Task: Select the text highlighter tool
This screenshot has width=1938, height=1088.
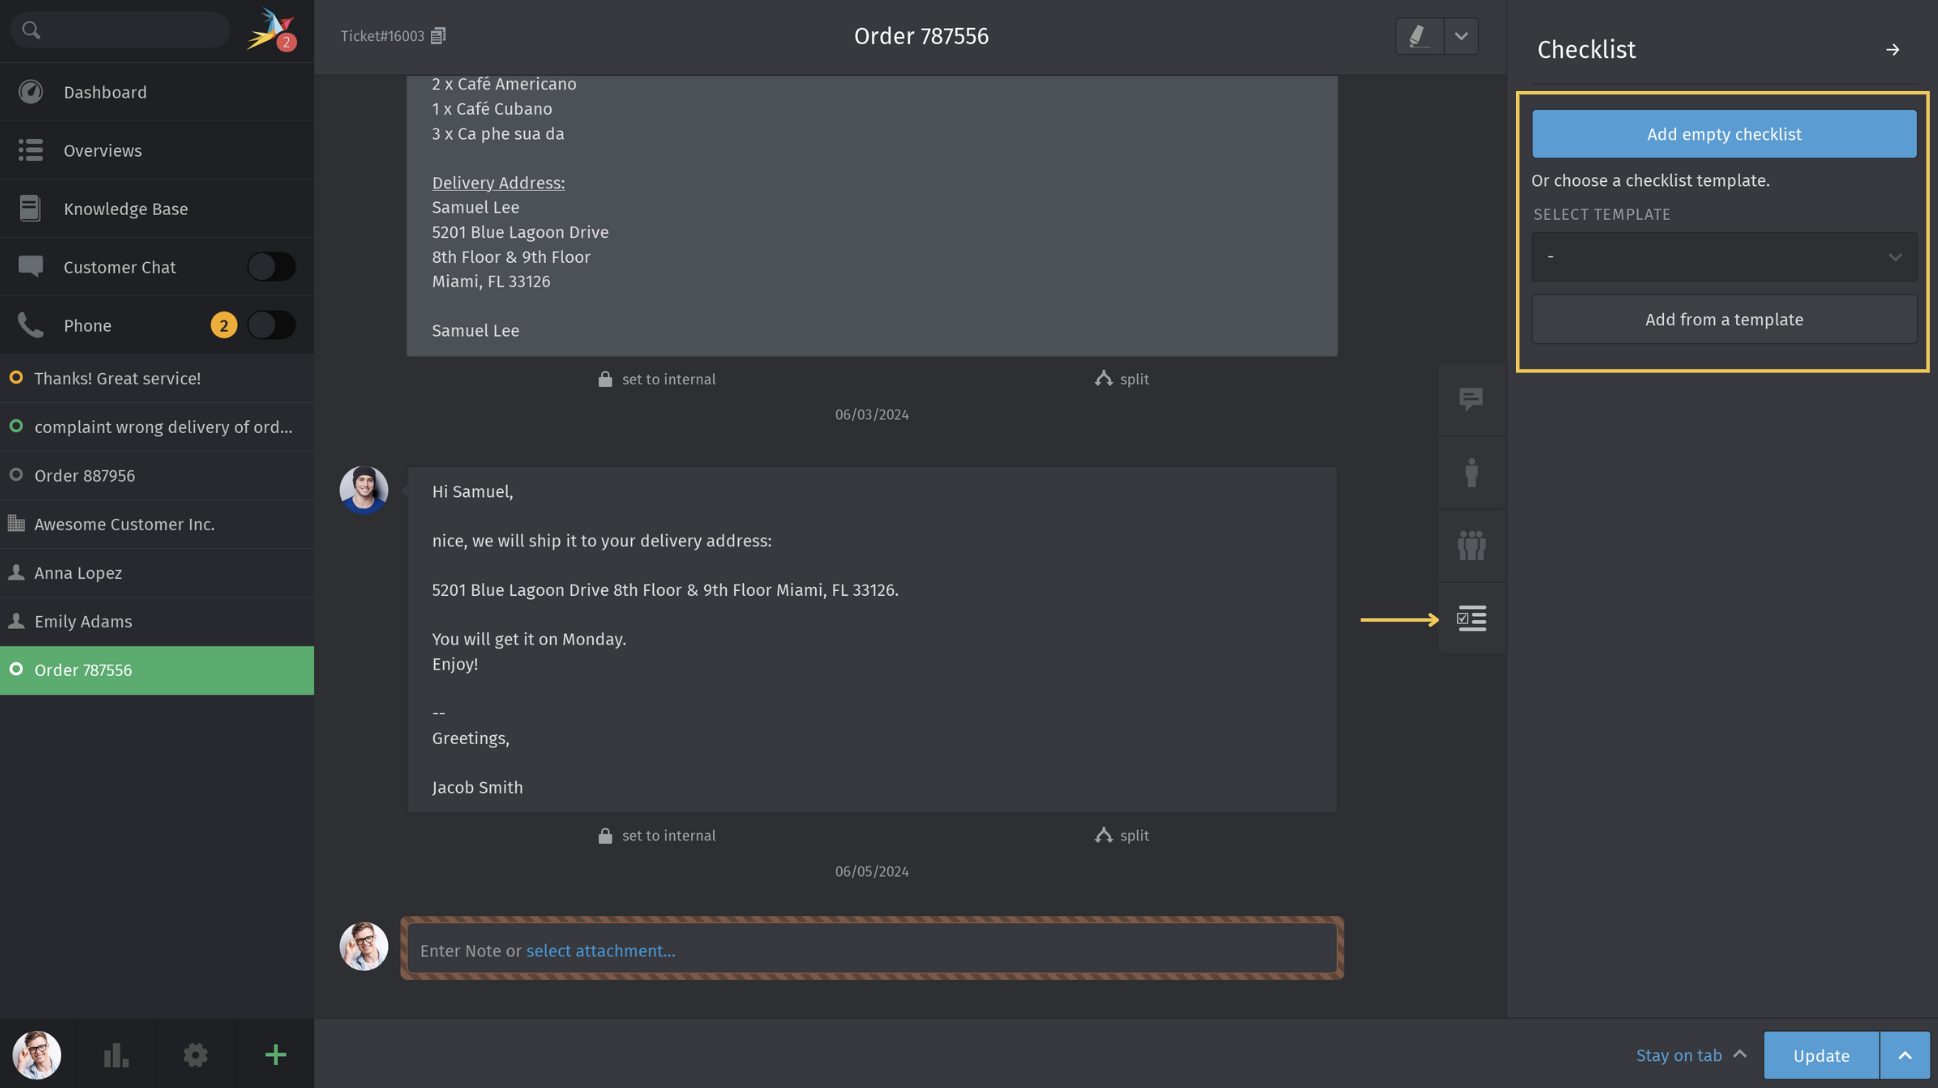Action: 1418,35
